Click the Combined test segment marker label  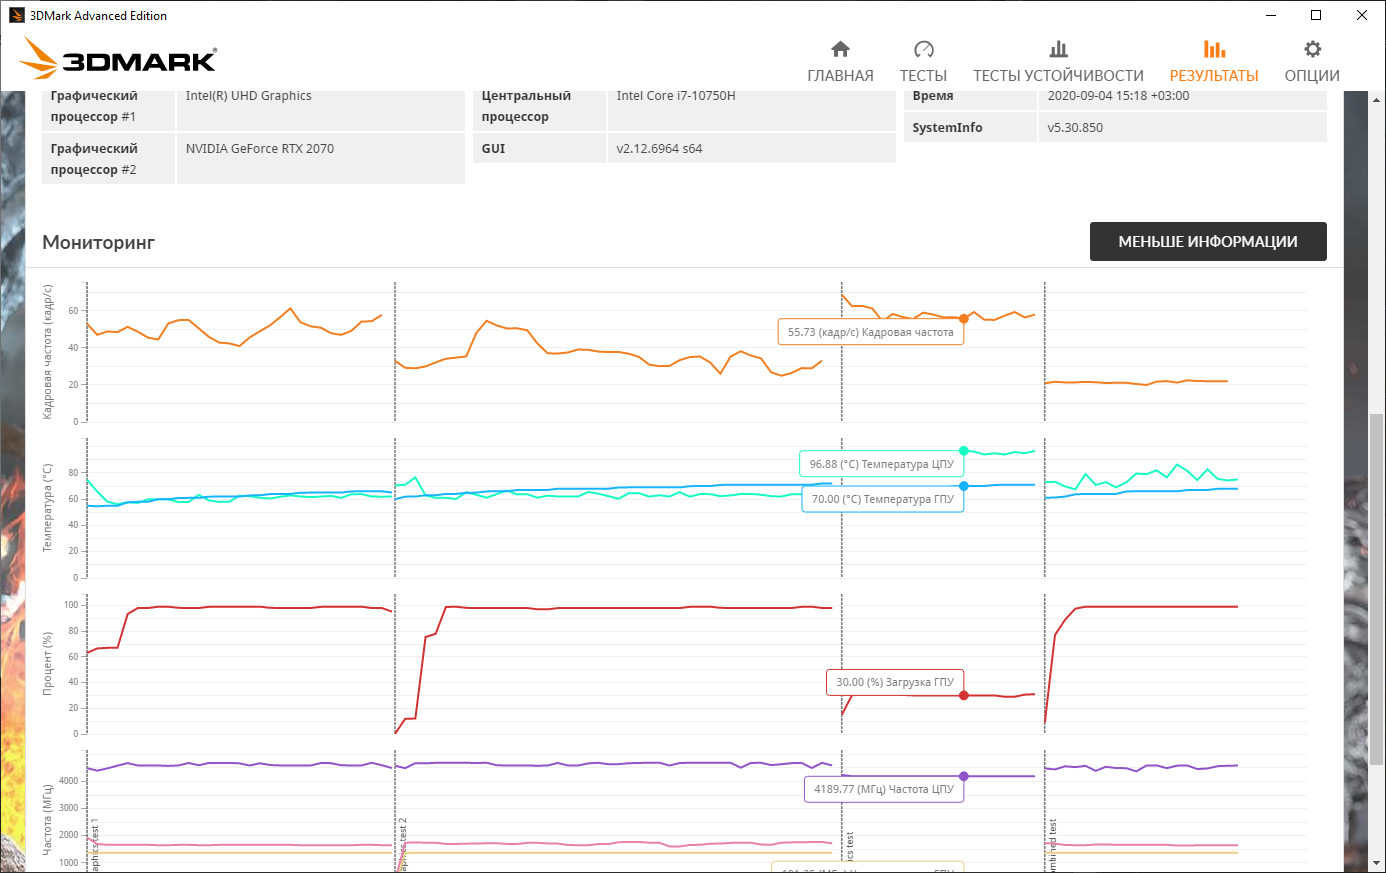click(x=1053, y=846)
